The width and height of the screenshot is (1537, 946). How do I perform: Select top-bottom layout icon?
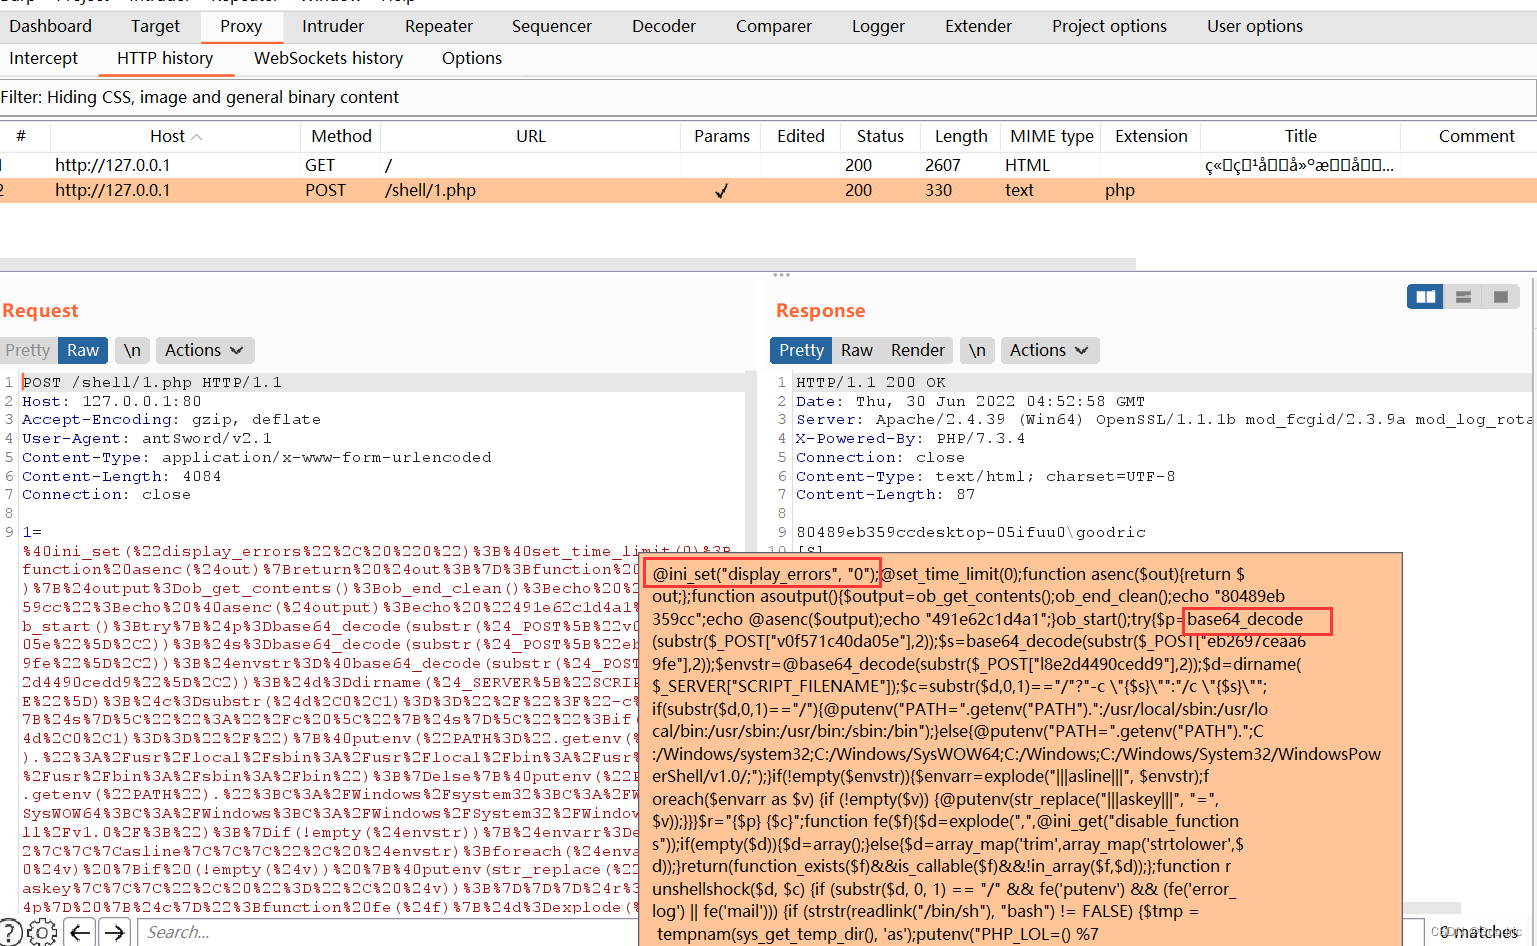click(1463, 297)
